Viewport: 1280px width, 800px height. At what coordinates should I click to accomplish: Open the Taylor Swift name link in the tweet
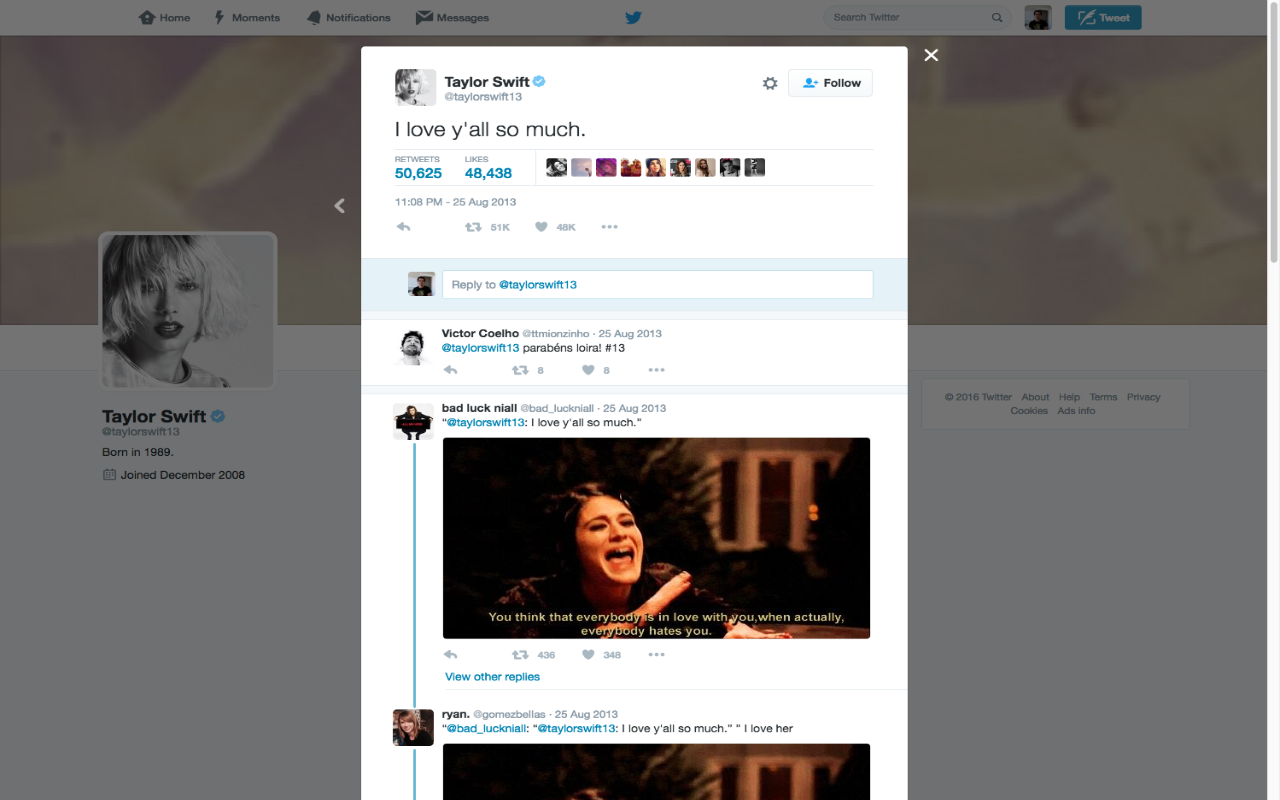tap(487, 81)
